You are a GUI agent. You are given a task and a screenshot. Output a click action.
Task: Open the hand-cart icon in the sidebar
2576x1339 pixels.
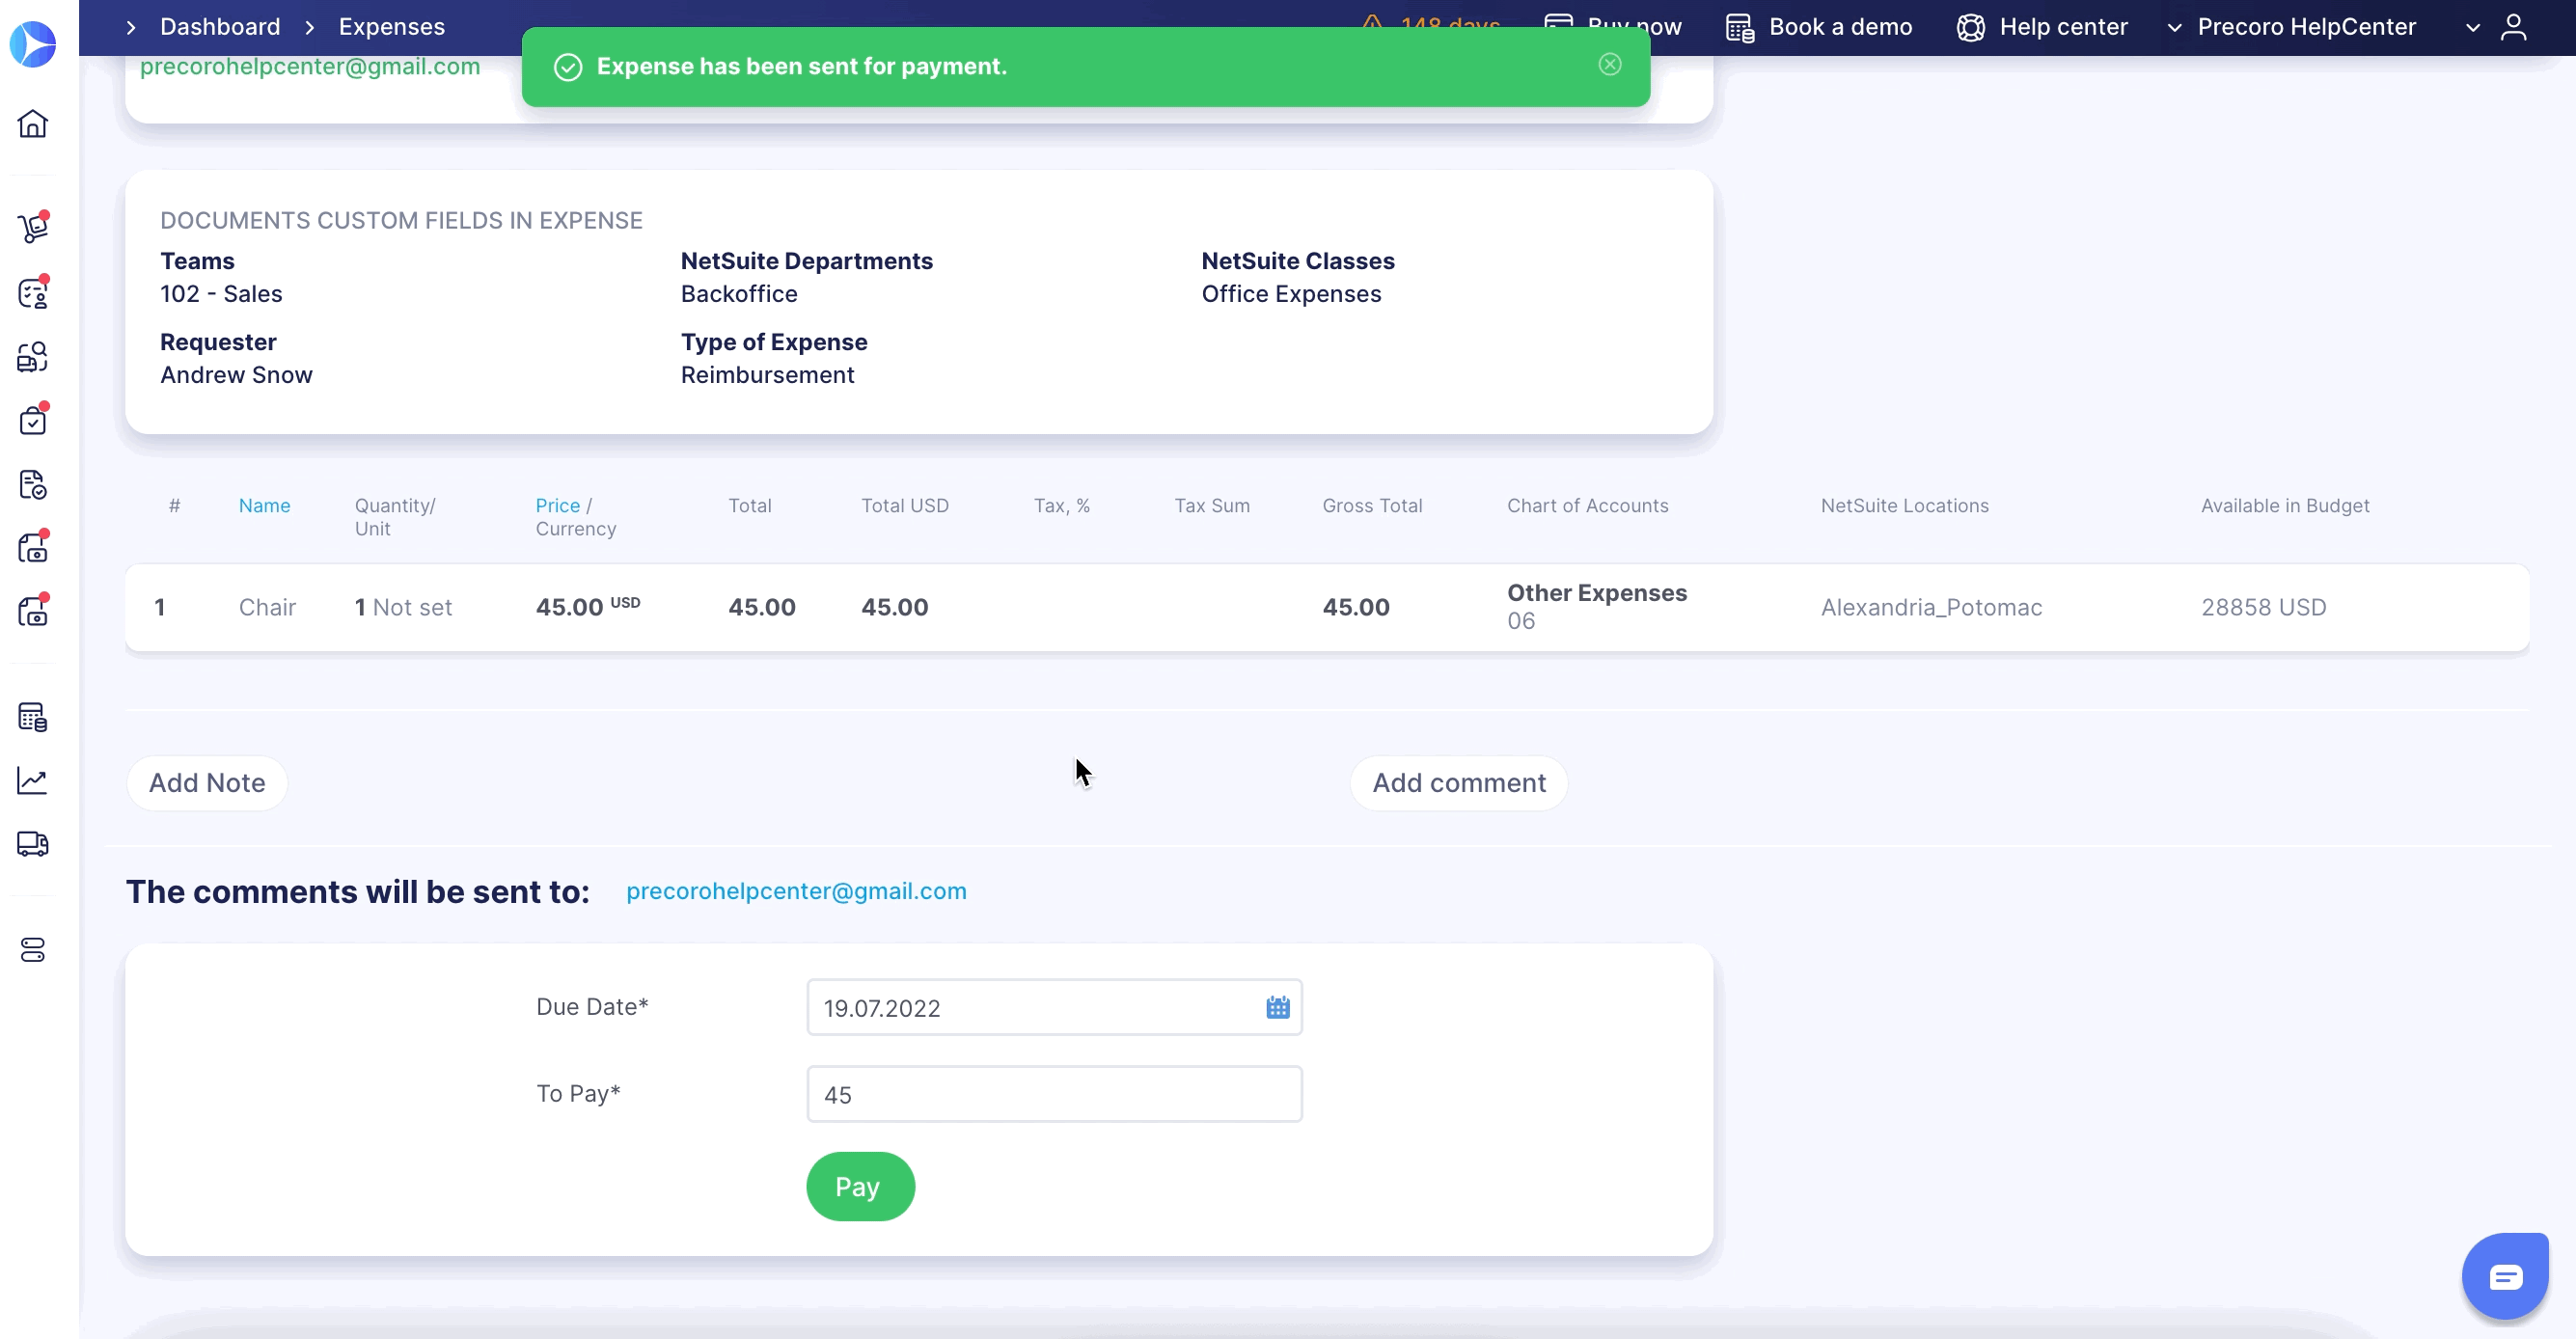33,228
